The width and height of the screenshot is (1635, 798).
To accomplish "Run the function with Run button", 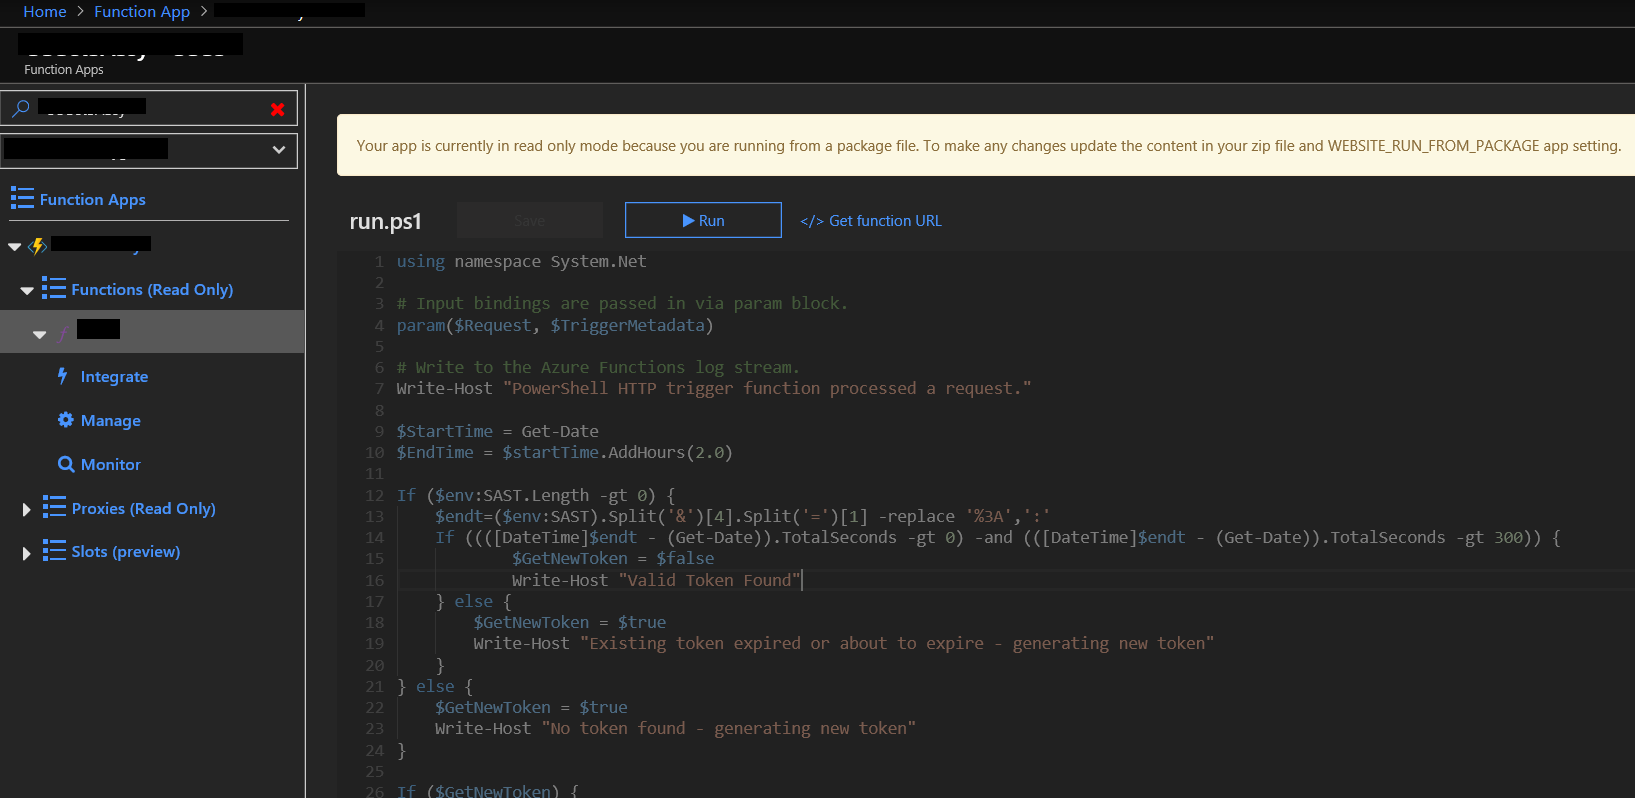I will (x=703, y=220).
